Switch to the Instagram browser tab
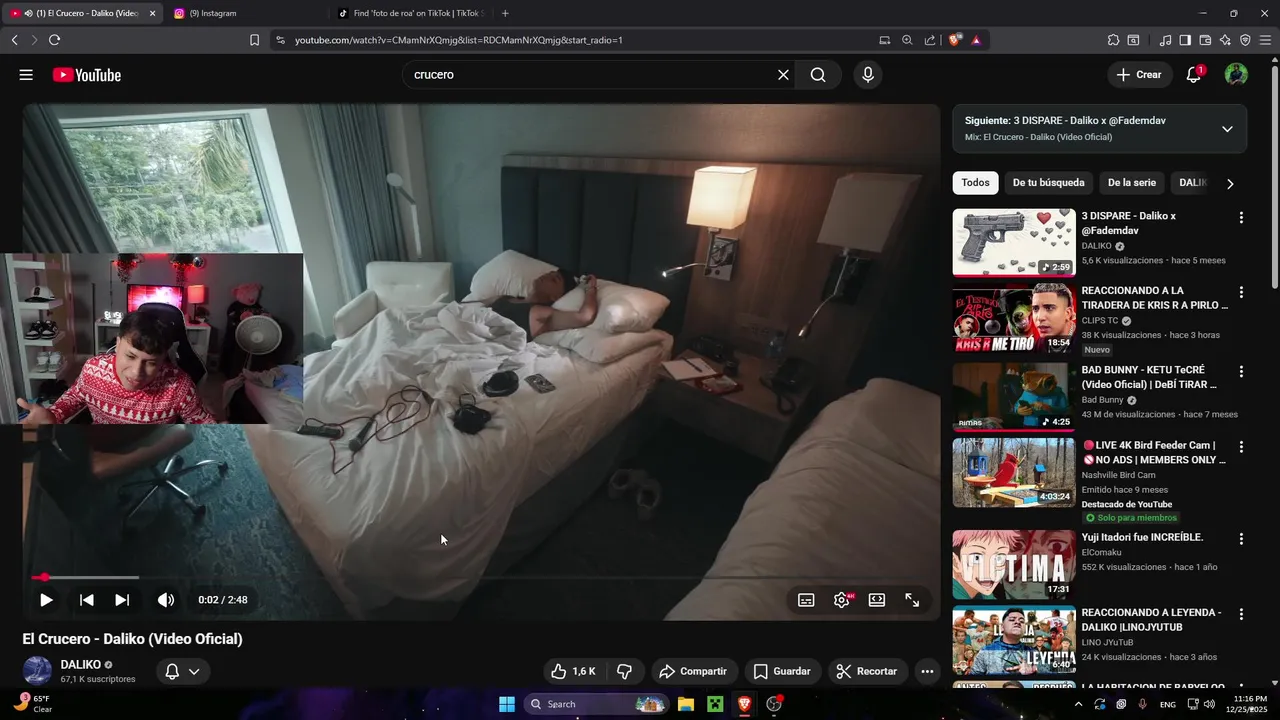 coord(245,13)
